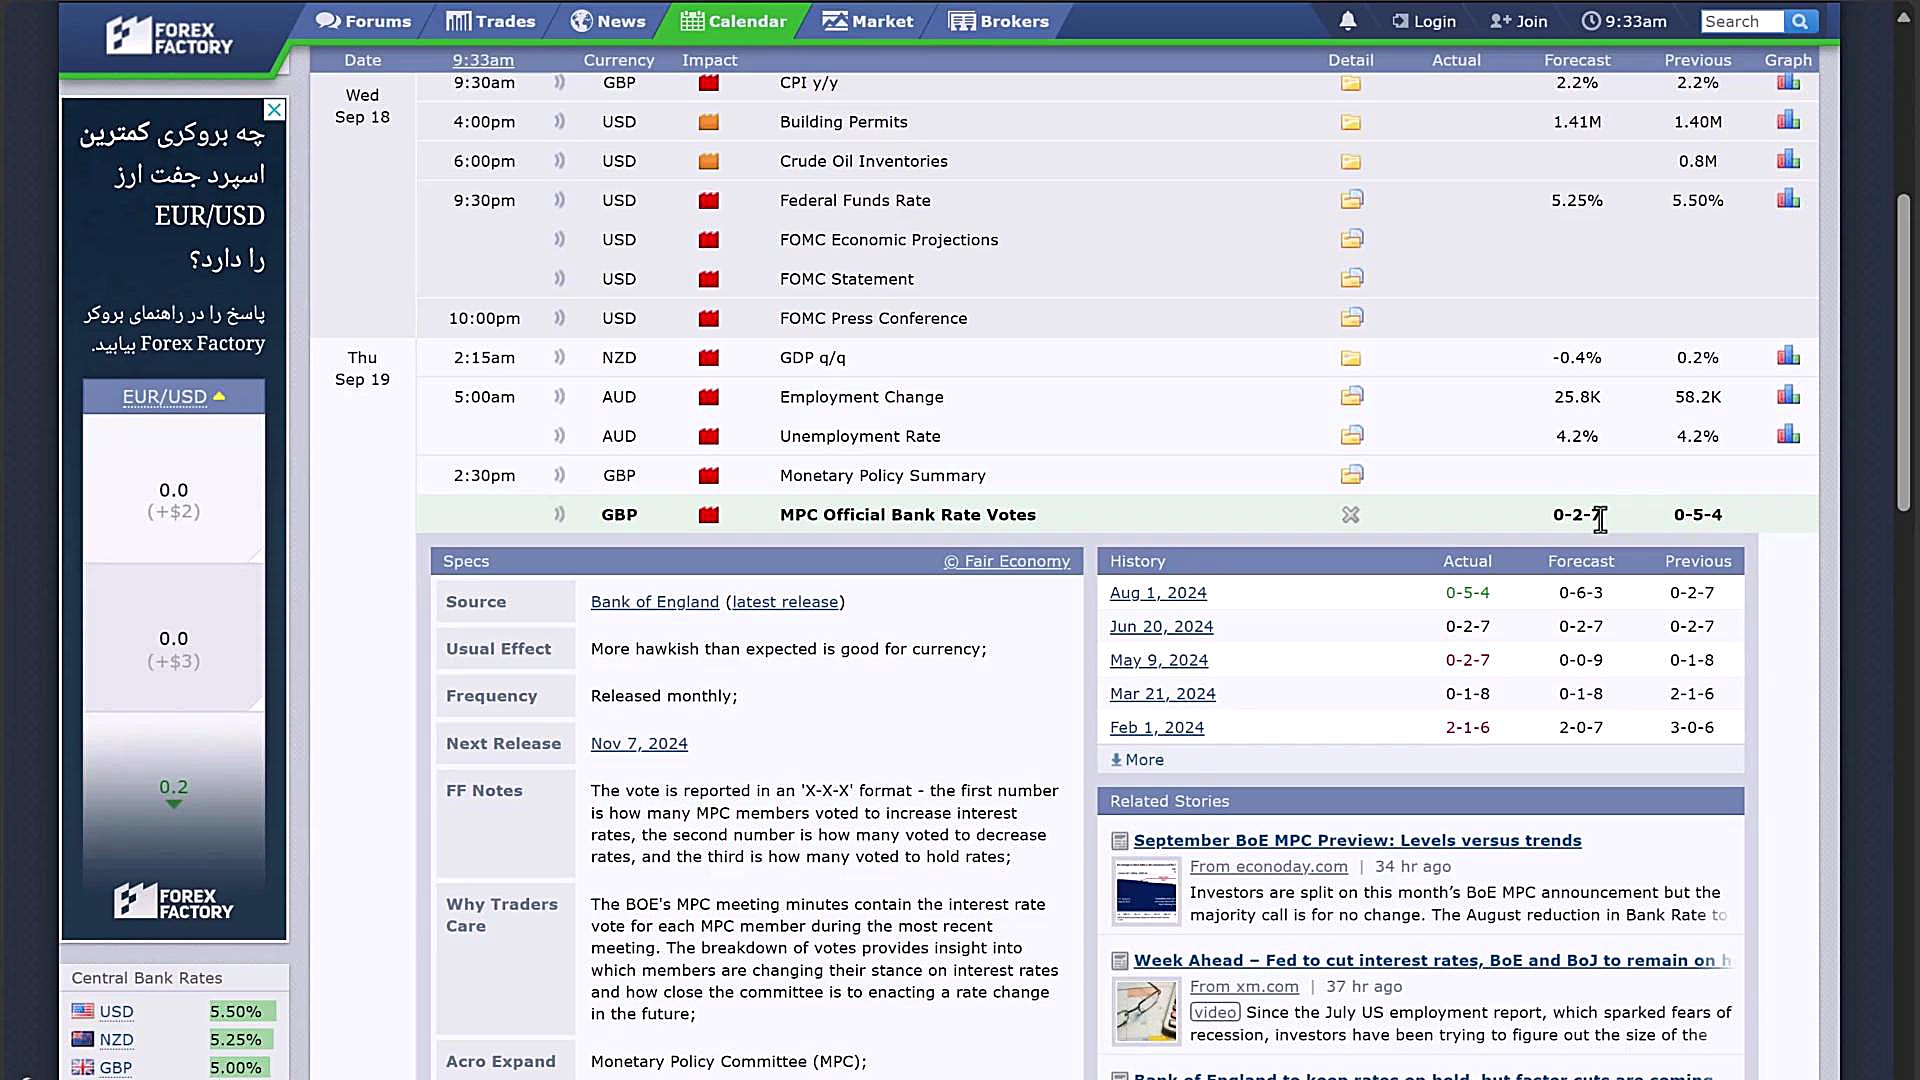
Task: Open detail folder for Employment Change
Action: tap(1351, 396)
